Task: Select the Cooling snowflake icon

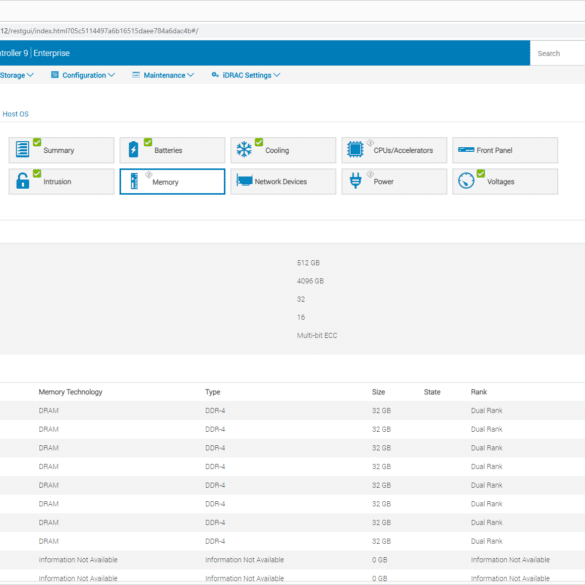Action: pos(244,149)
